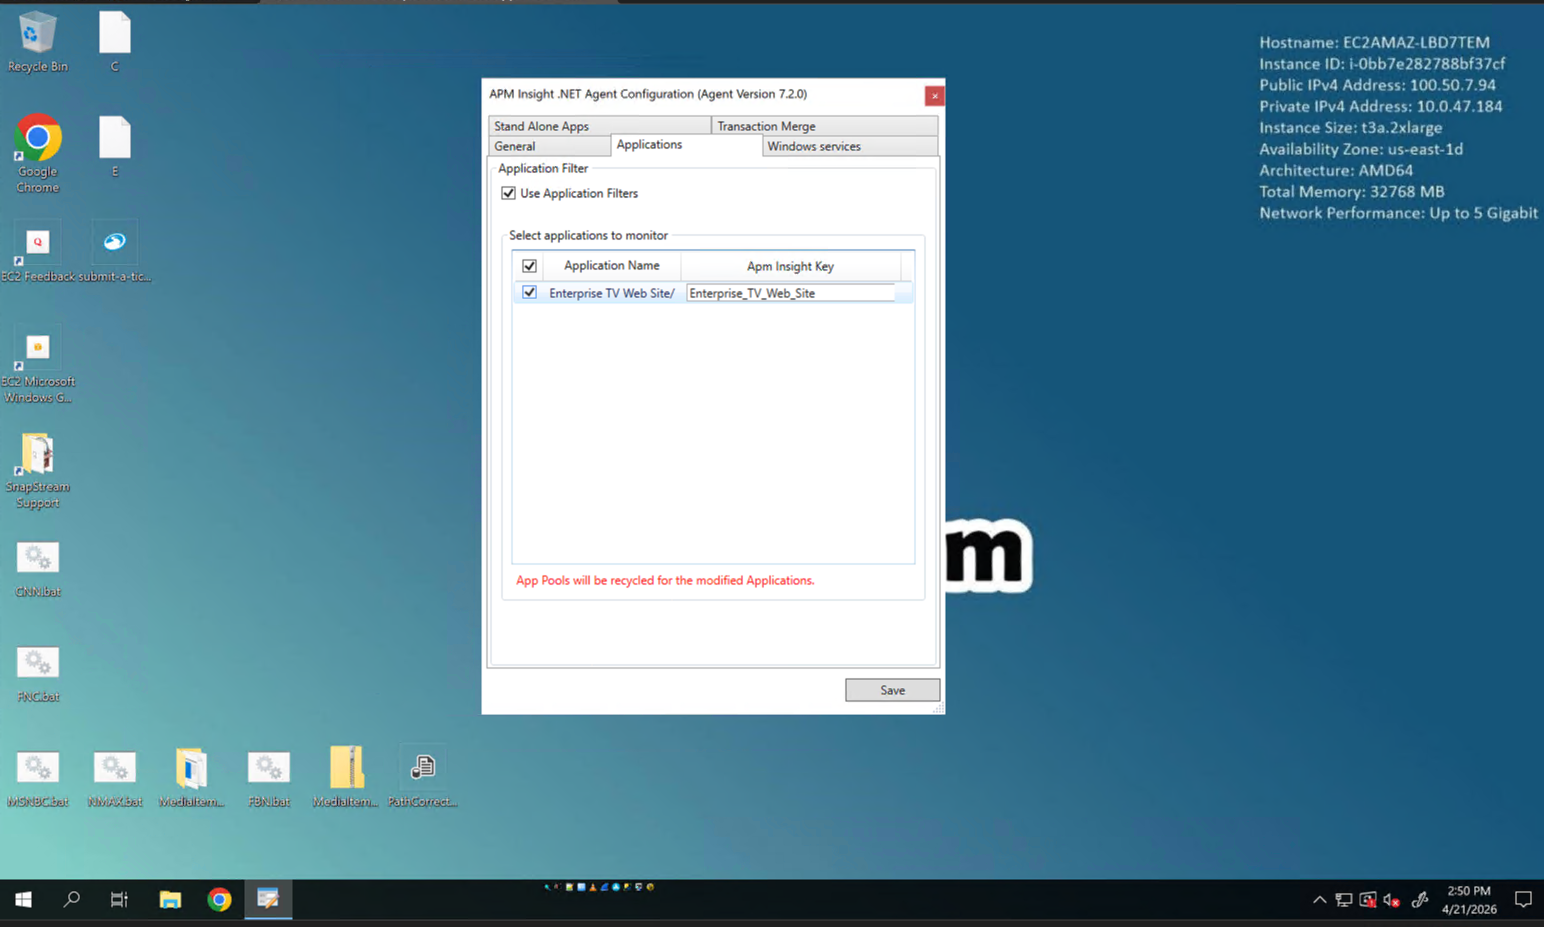1544x927 pixels.
Task: Toggle the select-all checkbox in the table header
Action: pyautogui.click(x=529, y=266)
